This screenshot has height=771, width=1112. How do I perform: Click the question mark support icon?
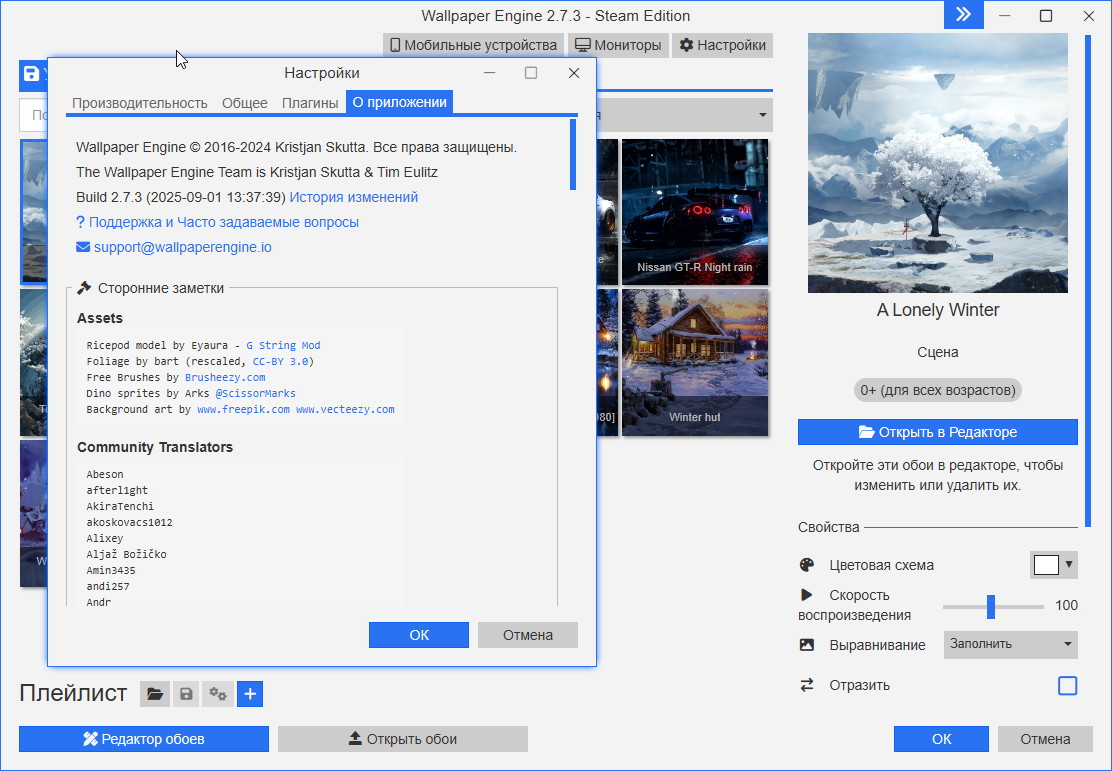[80, 223]
